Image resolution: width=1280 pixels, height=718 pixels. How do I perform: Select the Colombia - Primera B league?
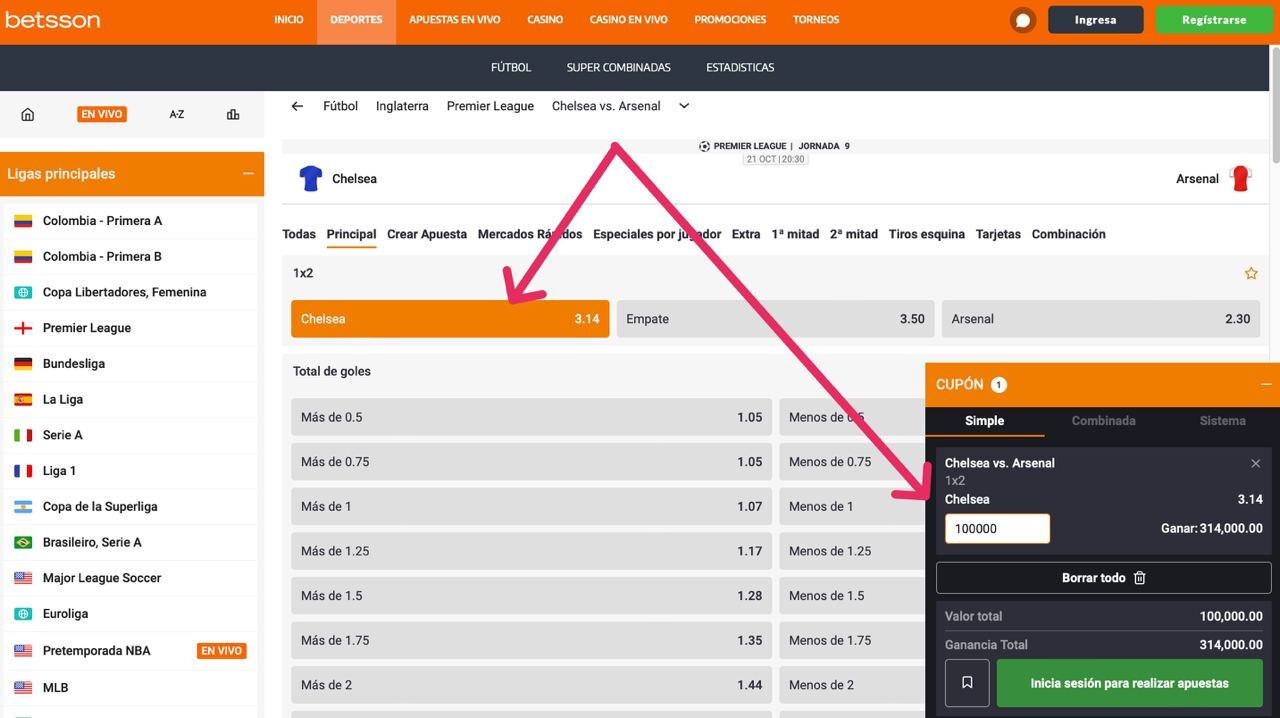(130, 257)
